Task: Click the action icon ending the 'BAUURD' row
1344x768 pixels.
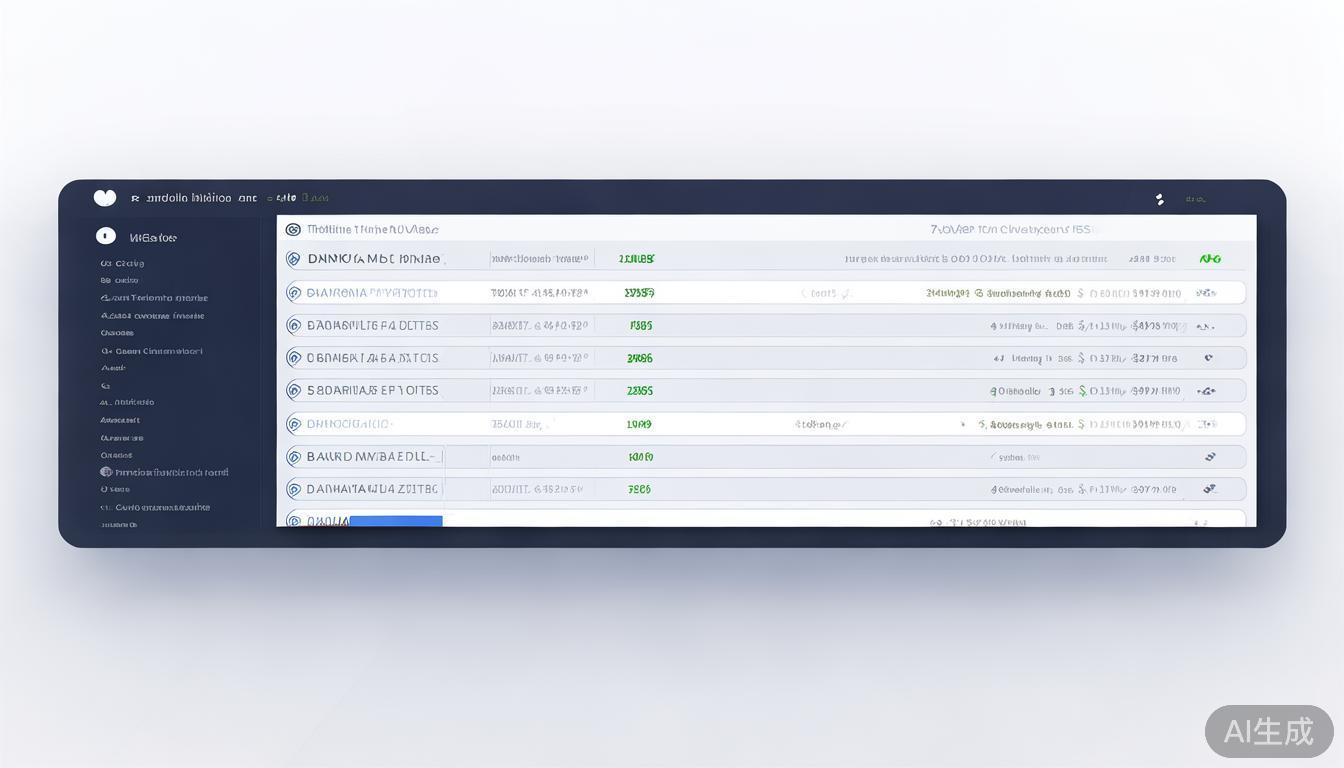Action: (x=1210, y=457)
